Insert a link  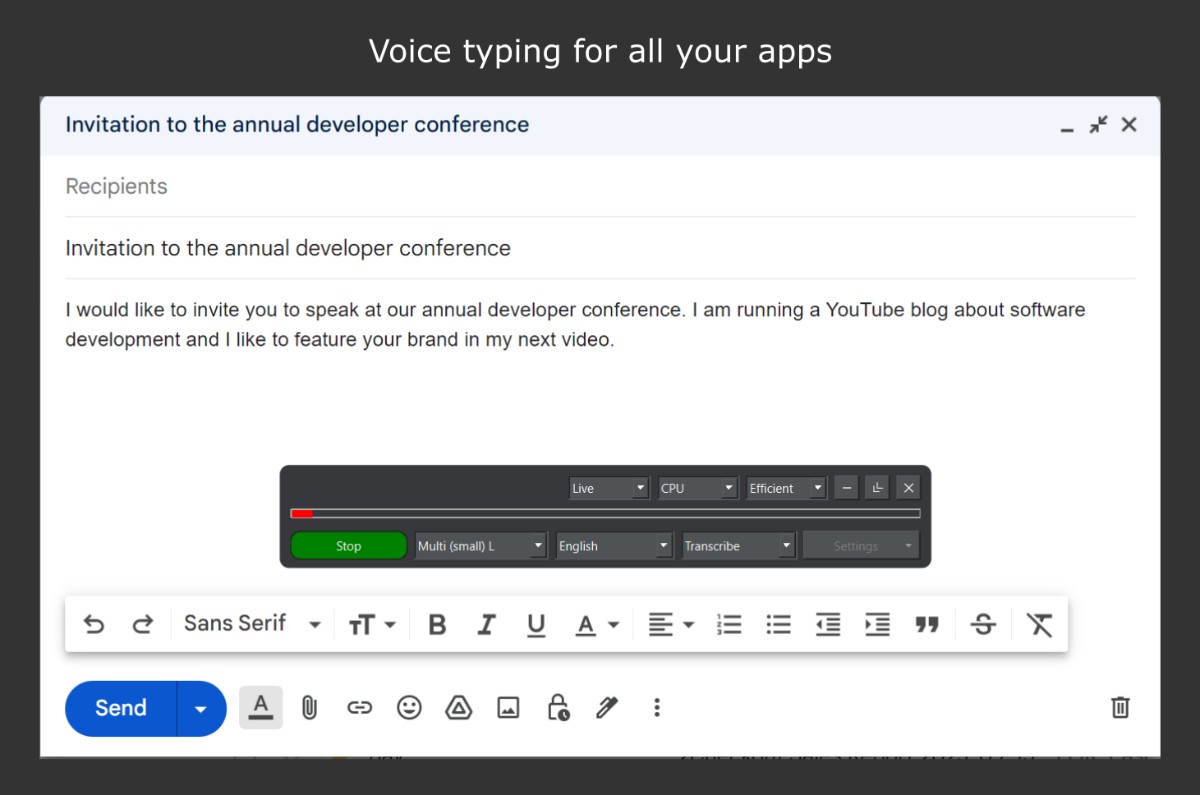click(359, 708)
